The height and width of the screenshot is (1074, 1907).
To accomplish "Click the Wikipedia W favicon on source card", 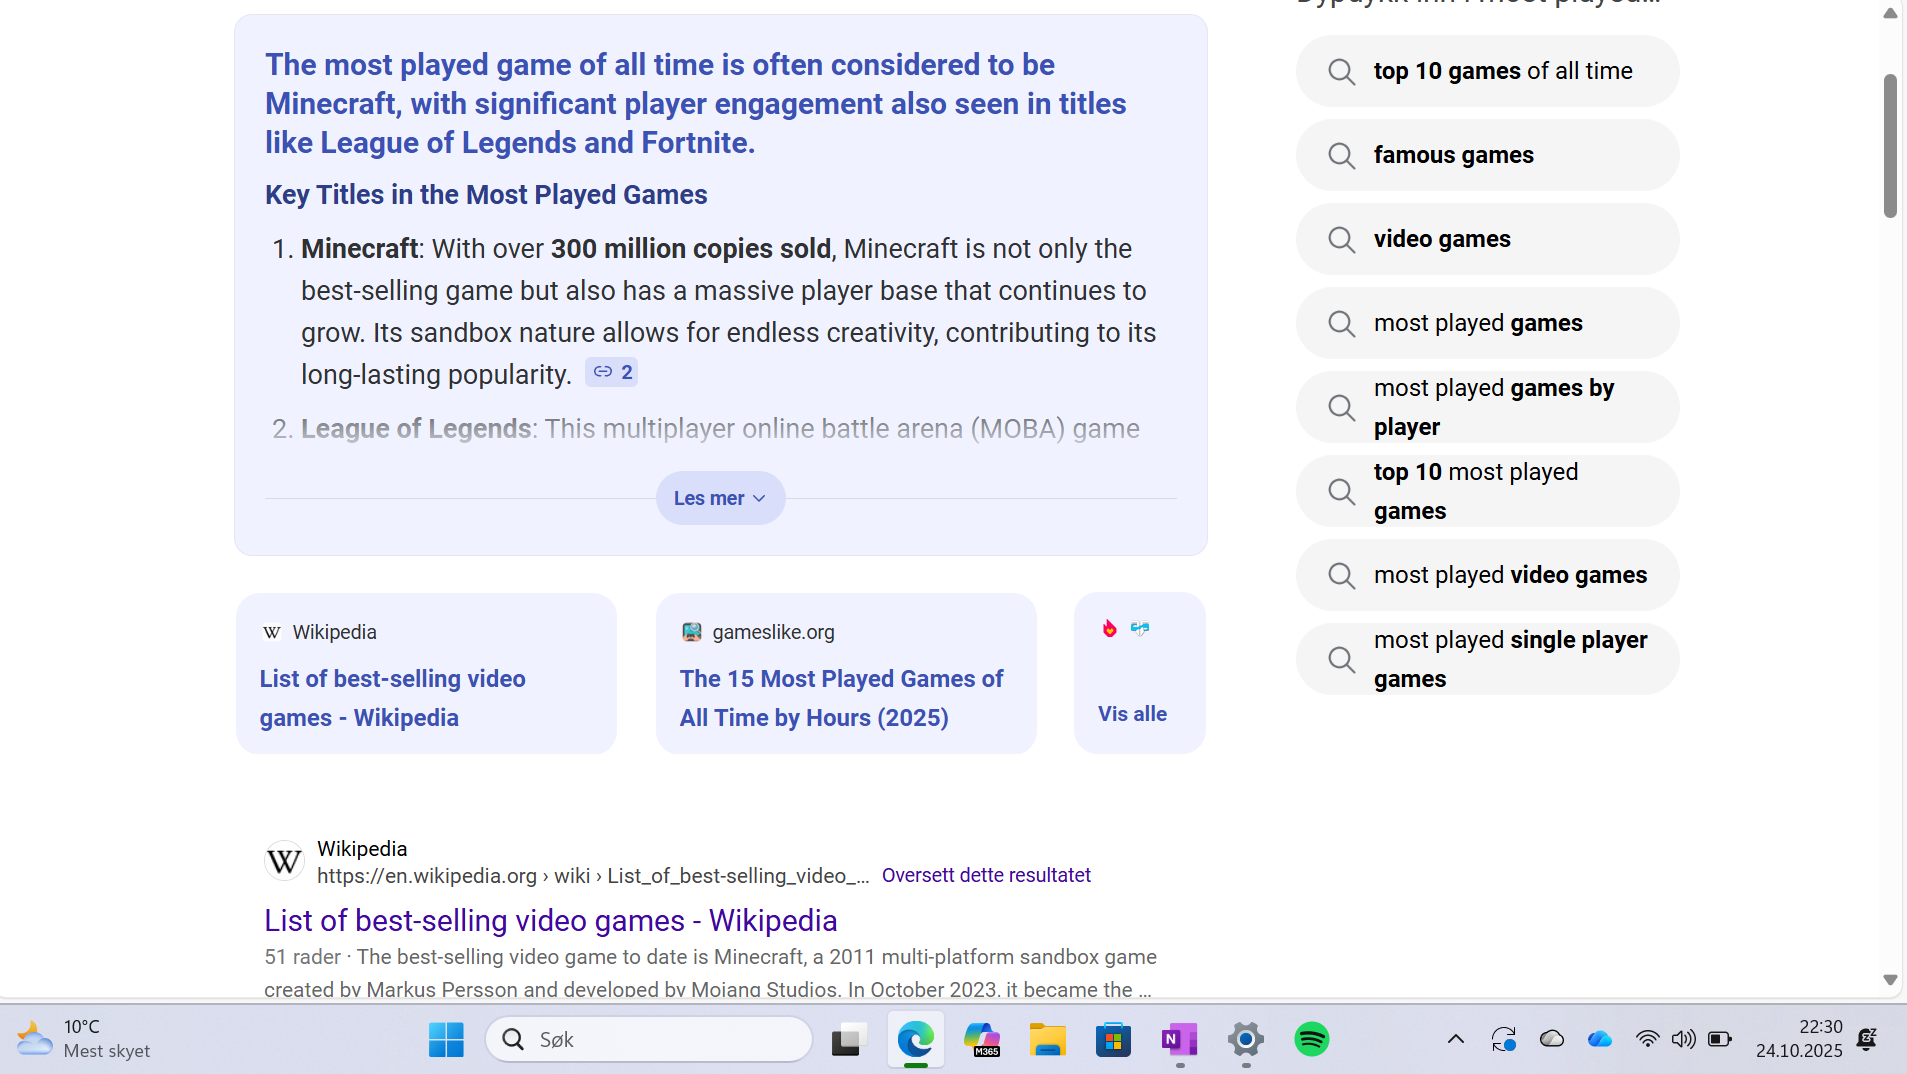I will pos(272,632).
